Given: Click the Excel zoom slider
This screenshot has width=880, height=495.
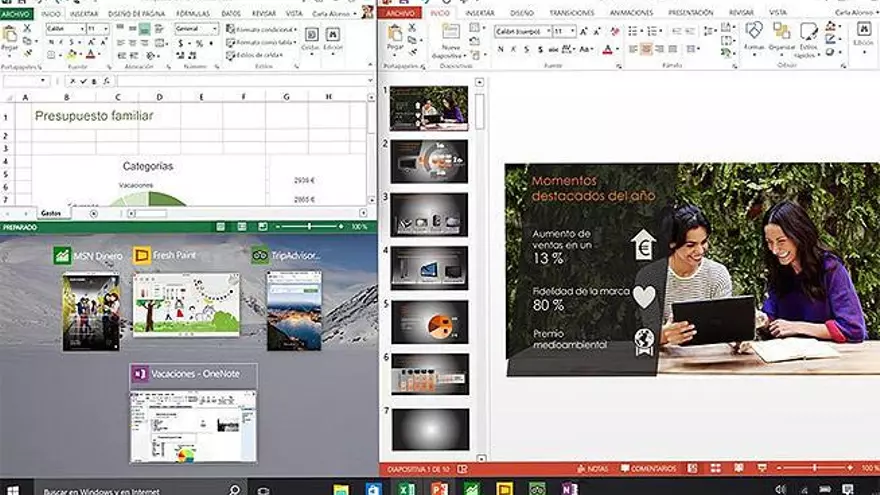Looking at the screenshot, I should (308, 227).
